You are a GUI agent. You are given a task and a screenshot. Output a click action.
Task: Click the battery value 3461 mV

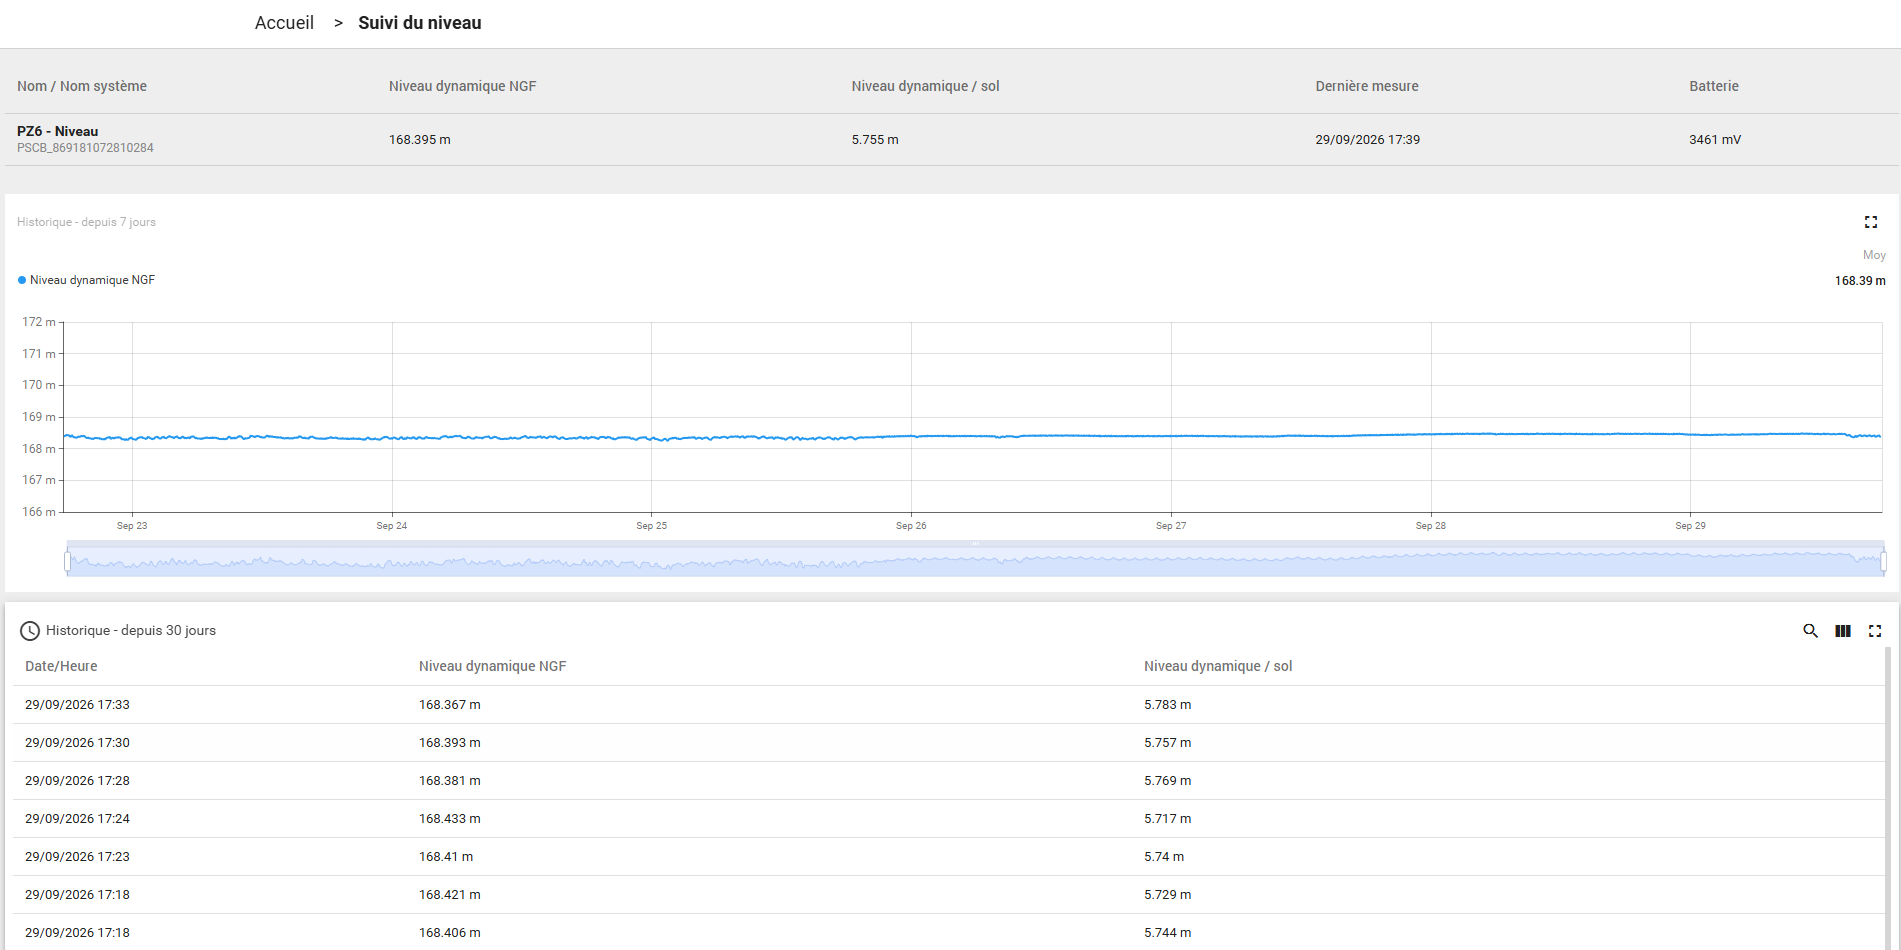pyautogui.click(x=1715, y=140)
